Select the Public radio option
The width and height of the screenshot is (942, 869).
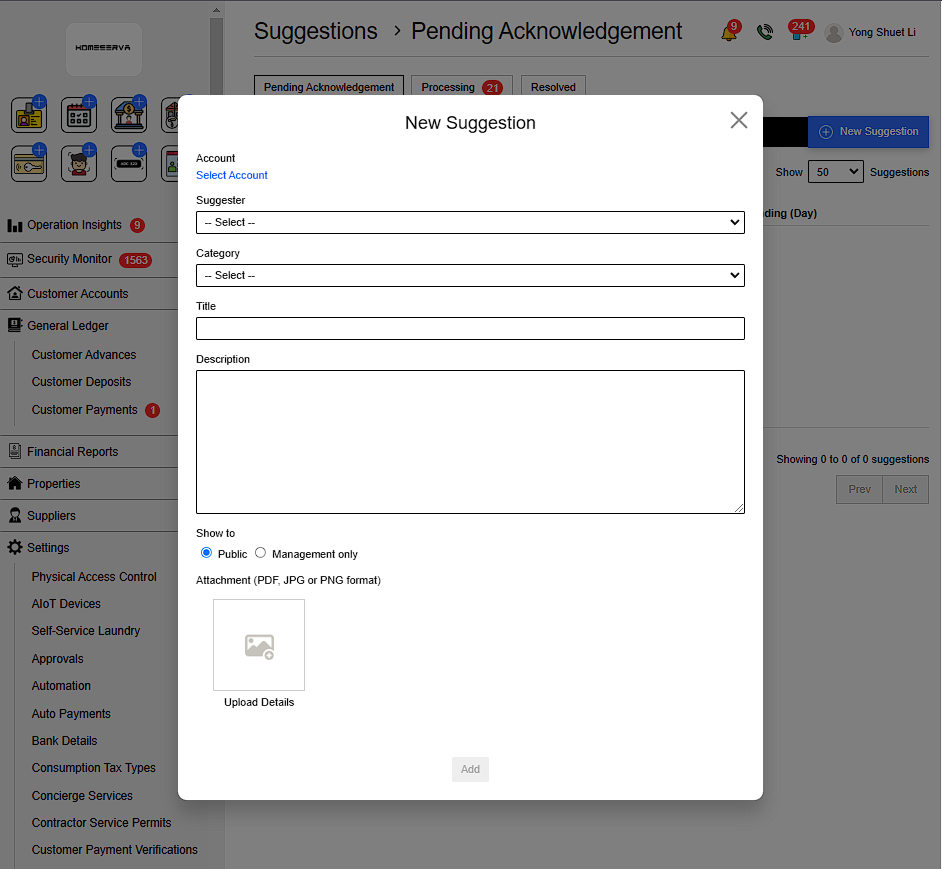tap(207, 553)
